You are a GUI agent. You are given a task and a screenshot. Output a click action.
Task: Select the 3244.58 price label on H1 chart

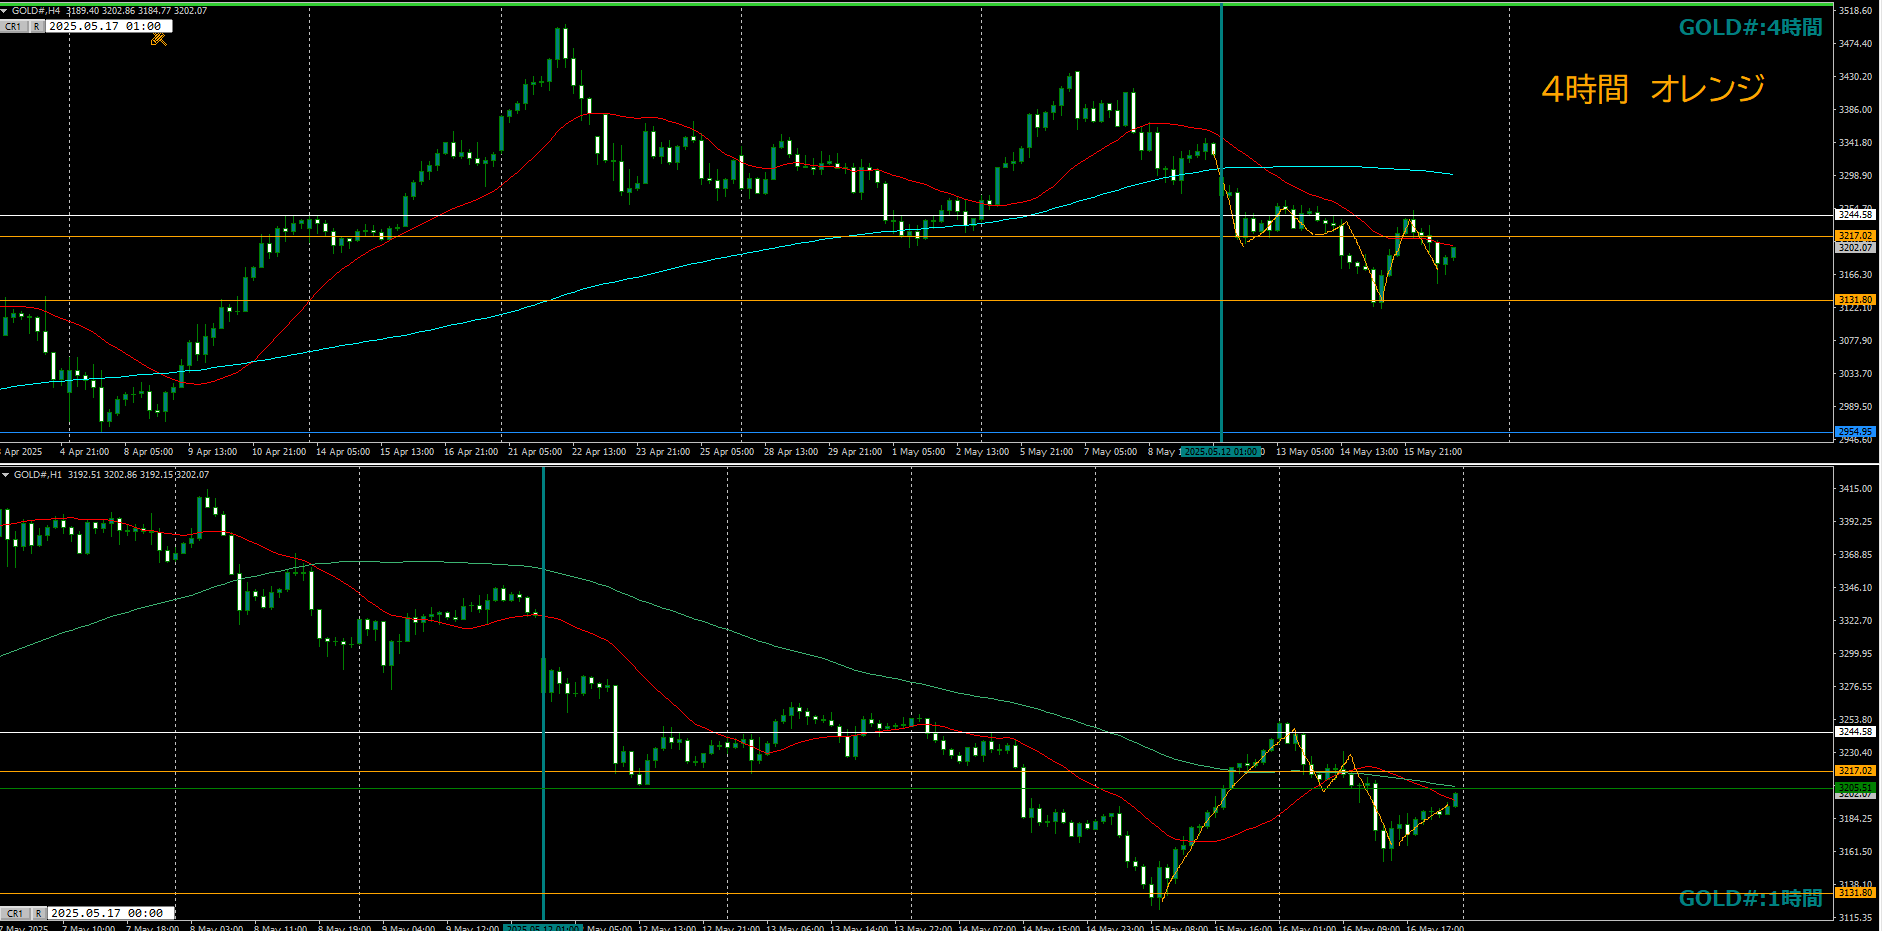1855,732
